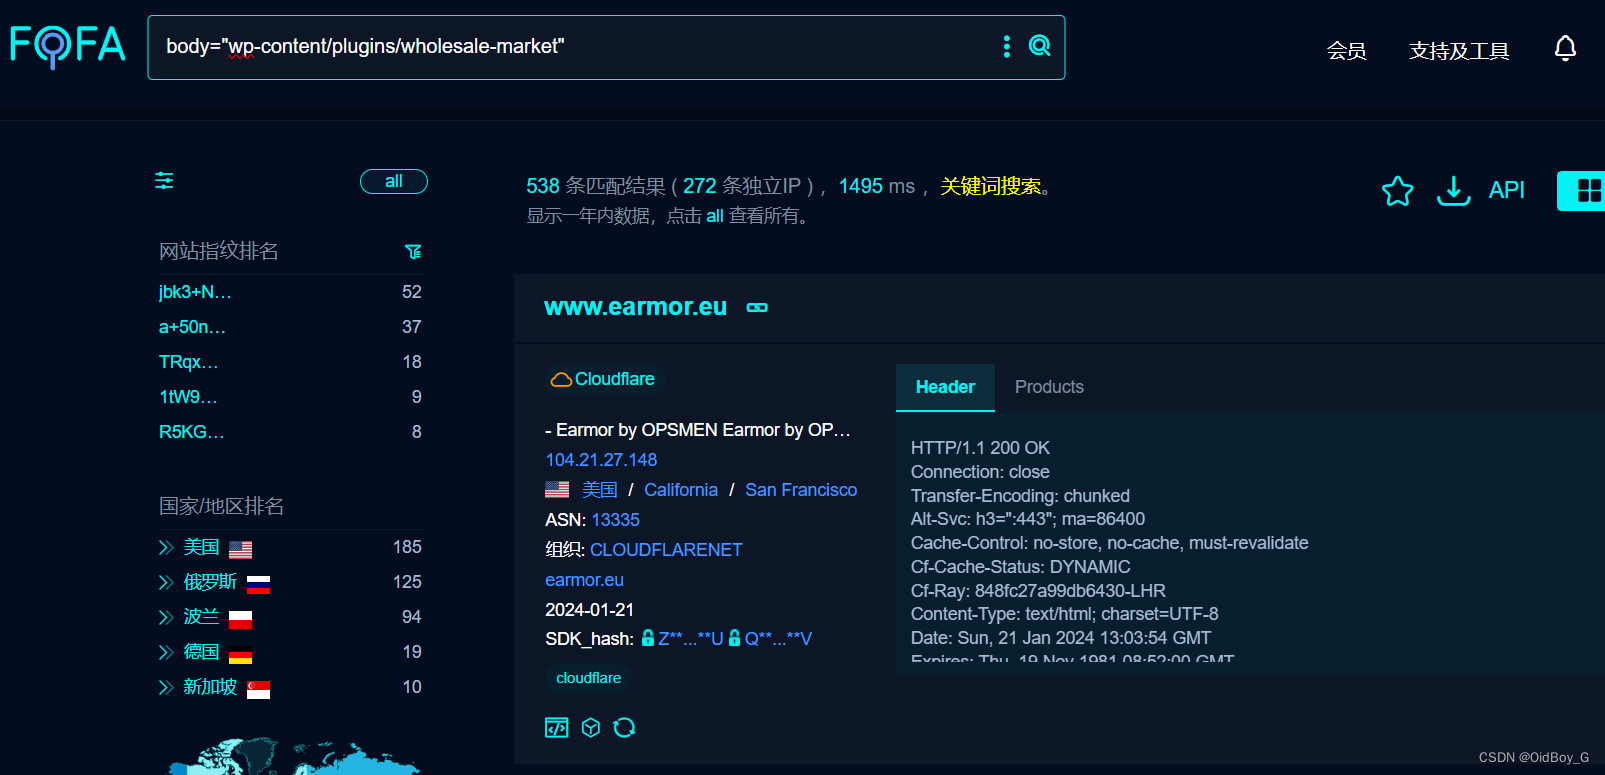Image resolution: width=1605 pixels, height=775 pixels.
Task: Open the FOFA logo home page
Action: click(68, 46)
